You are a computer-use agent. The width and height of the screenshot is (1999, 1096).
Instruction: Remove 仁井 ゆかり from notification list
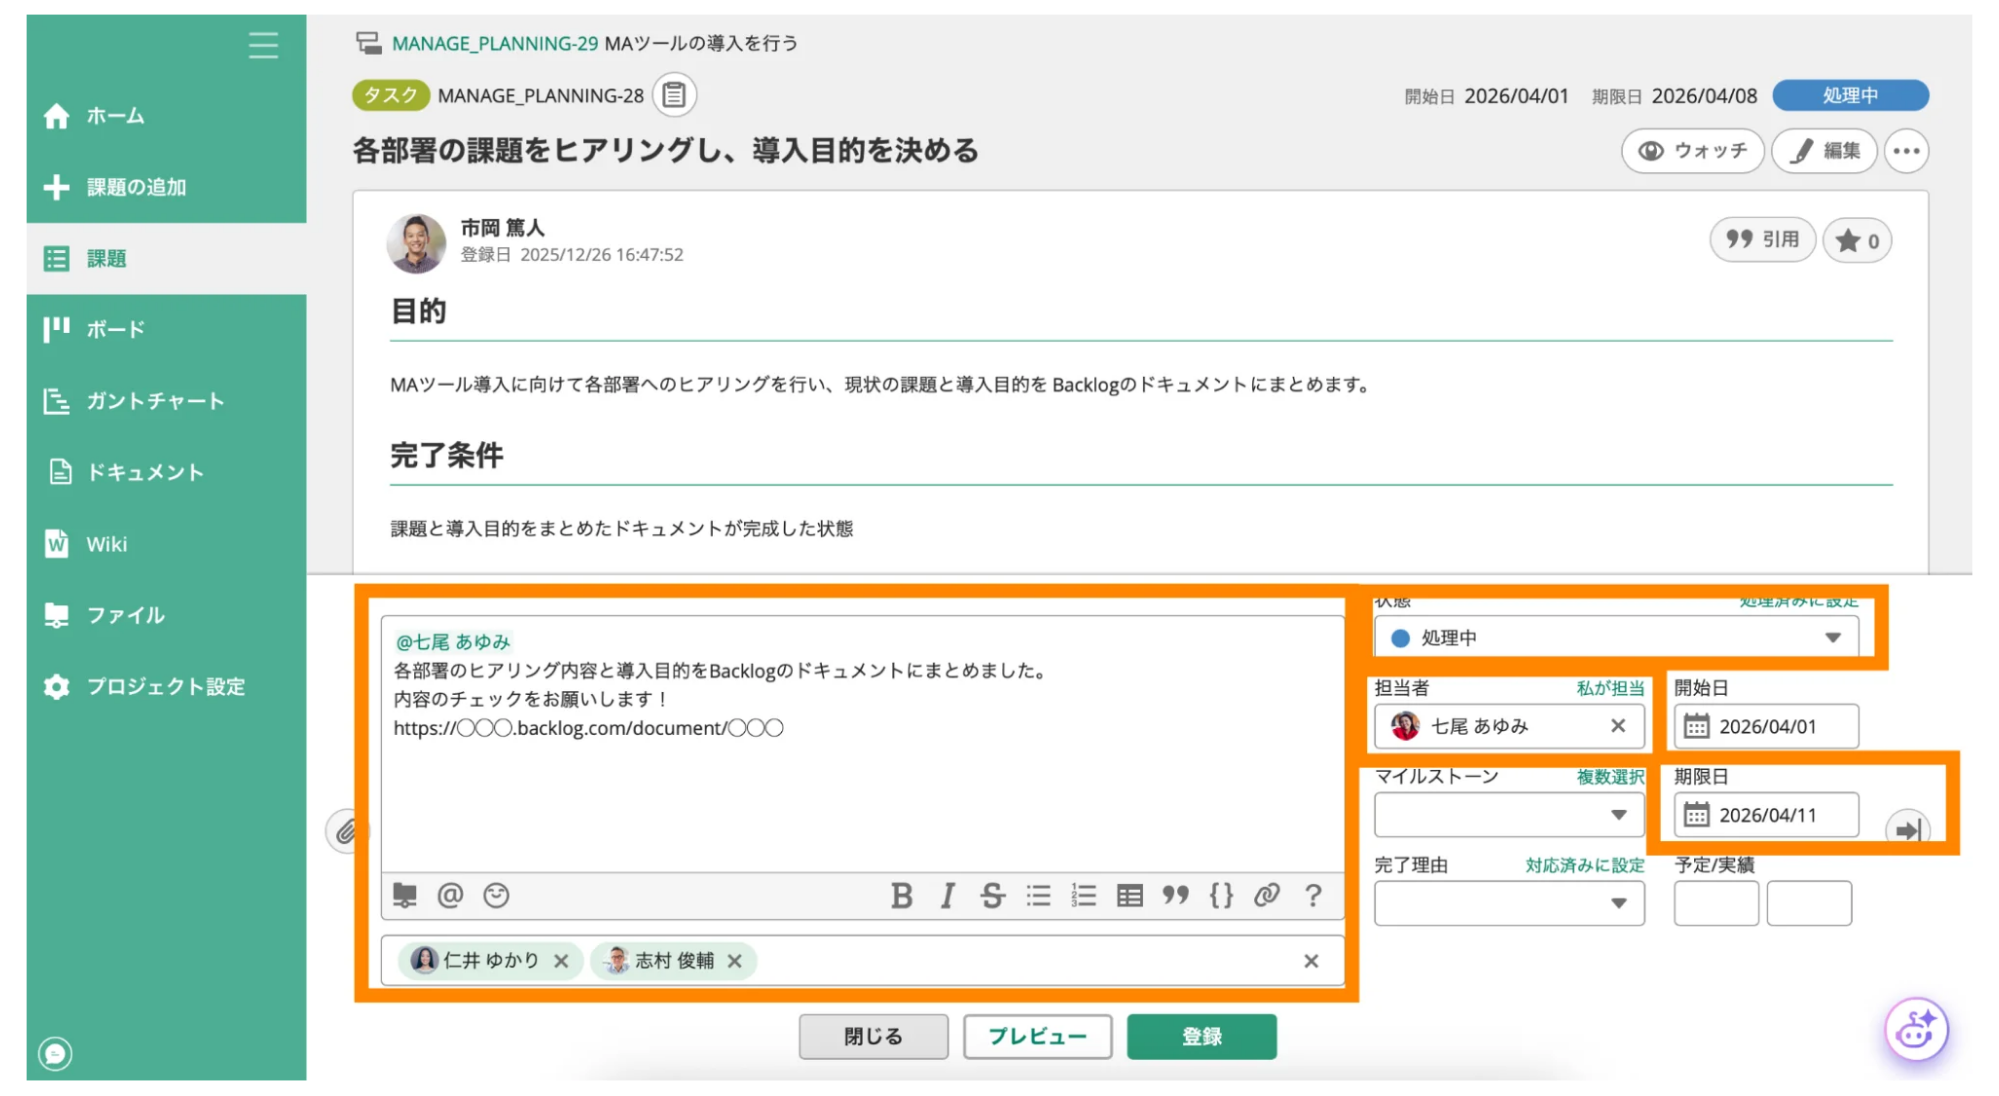561,961
